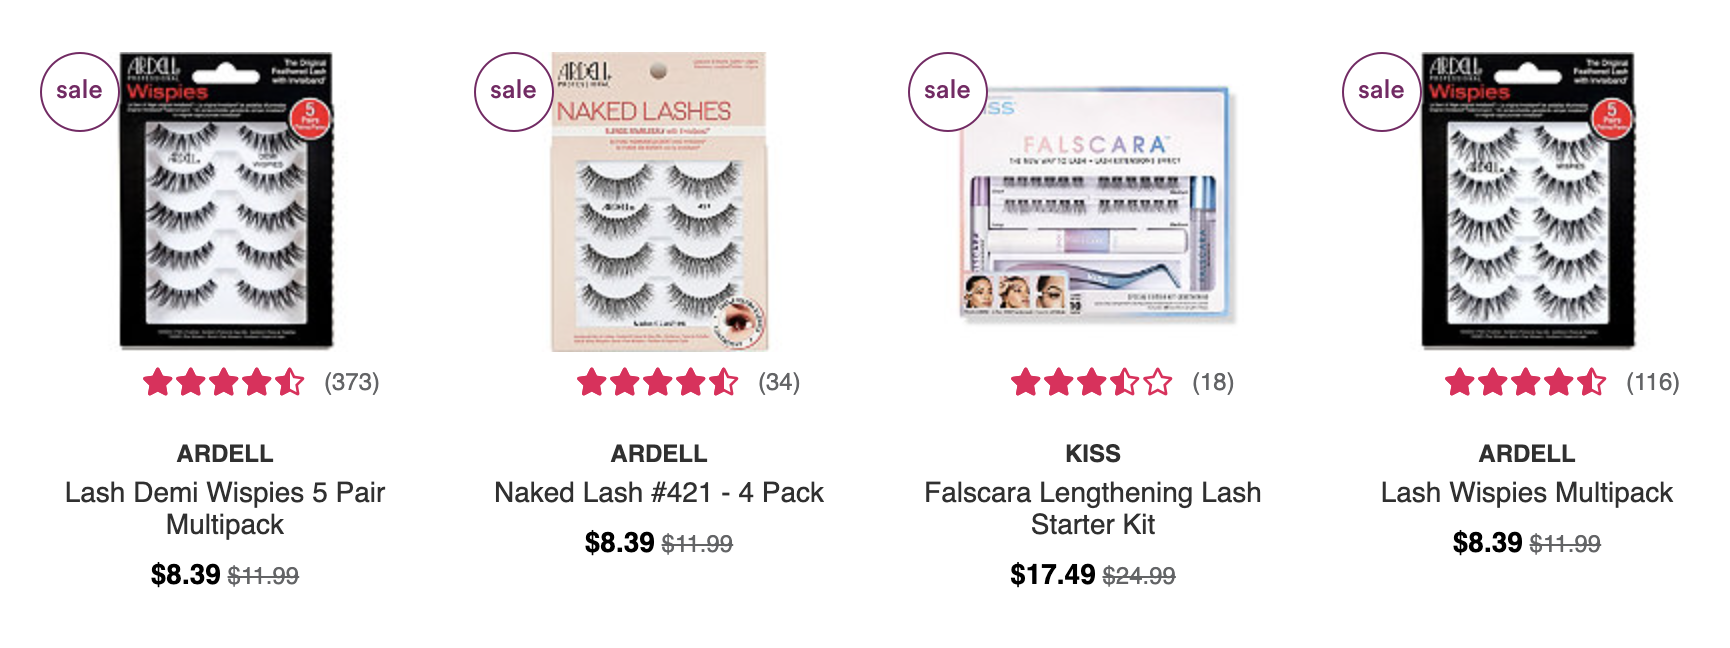Screen dimensions: 1730x648
Task: Open the Naked Lashes 4 Pack product image
Action: click(x=659, y=201)
